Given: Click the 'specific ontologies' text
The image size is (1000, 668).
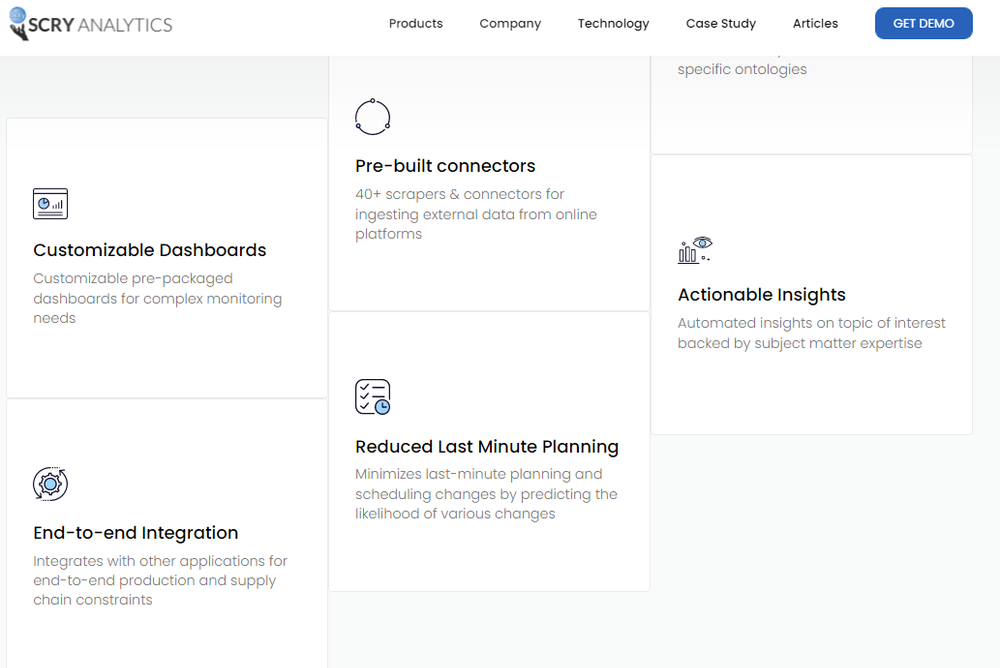Looking at the screenshot, I should 742,70.
